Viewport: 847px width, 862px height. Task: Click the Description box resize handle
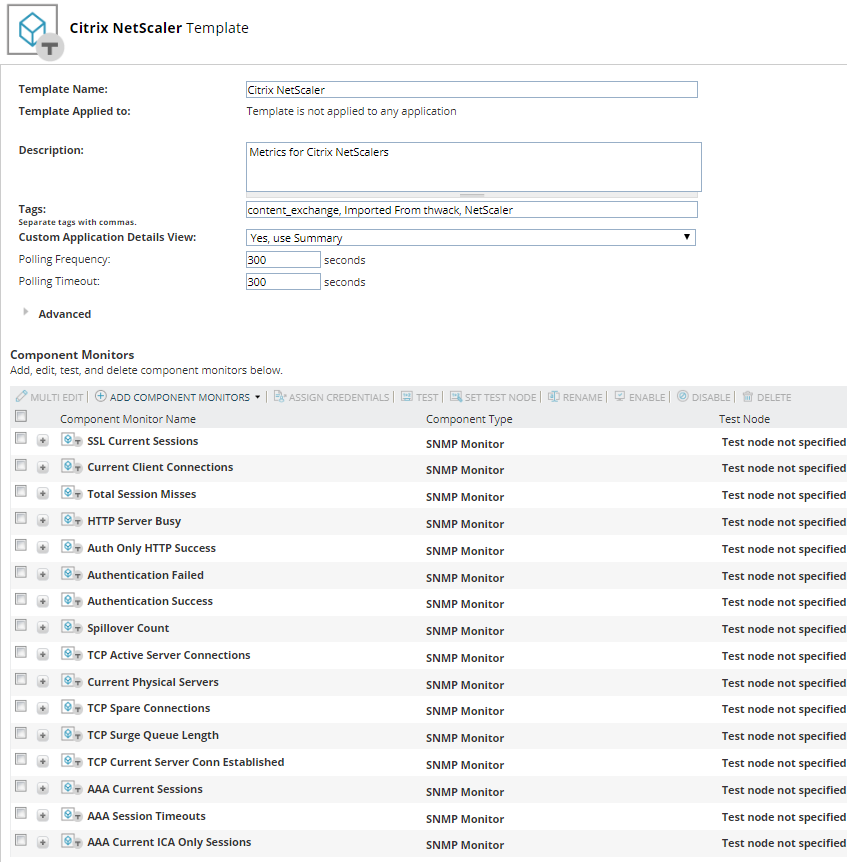click(x=472, y=195)
